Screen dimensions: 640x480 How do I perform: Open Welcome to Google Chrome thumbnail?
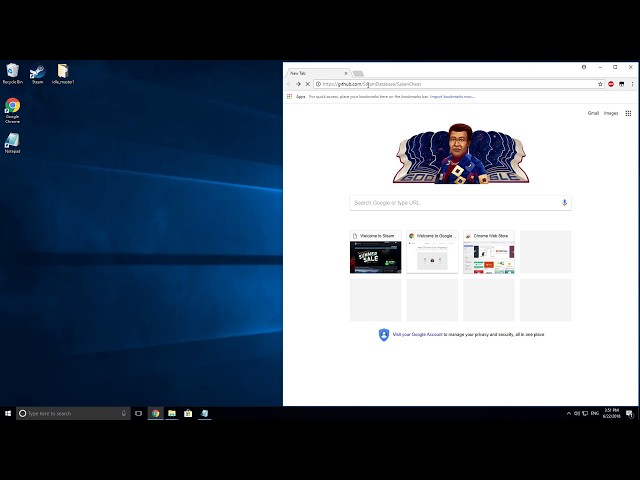pos(432,252)
